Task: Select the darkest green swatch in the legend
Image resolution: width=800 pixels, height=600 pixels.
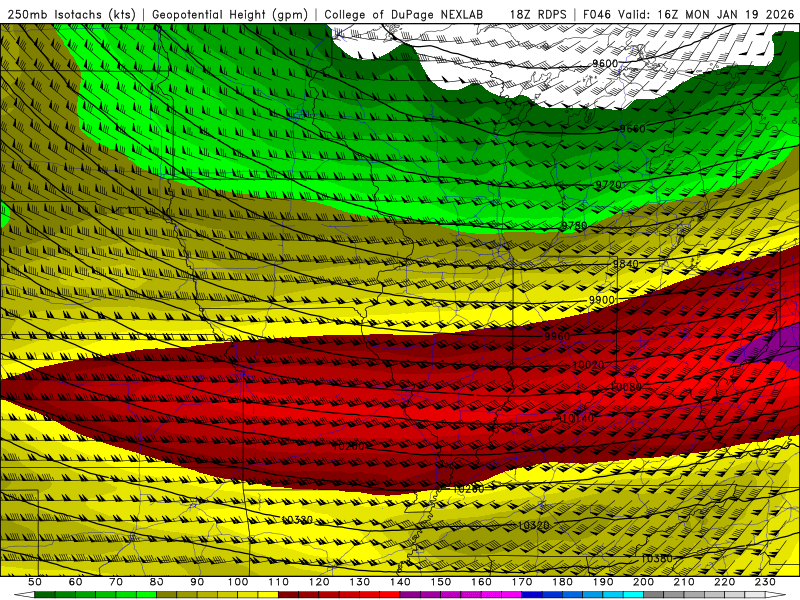Action: (44, 595)
